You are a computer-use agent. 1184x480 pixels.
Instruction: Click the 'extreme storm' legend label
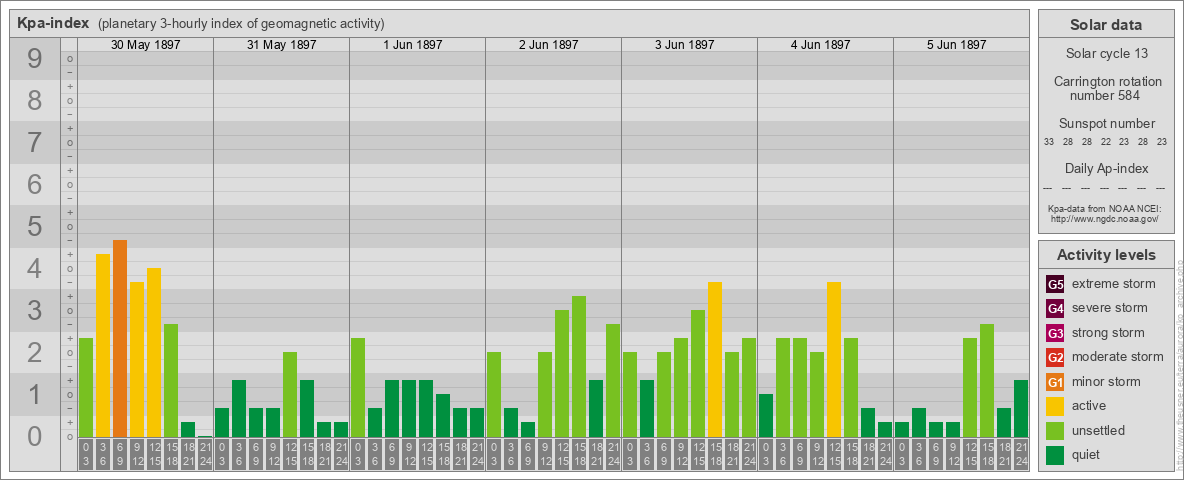[x=1114, y=284]
